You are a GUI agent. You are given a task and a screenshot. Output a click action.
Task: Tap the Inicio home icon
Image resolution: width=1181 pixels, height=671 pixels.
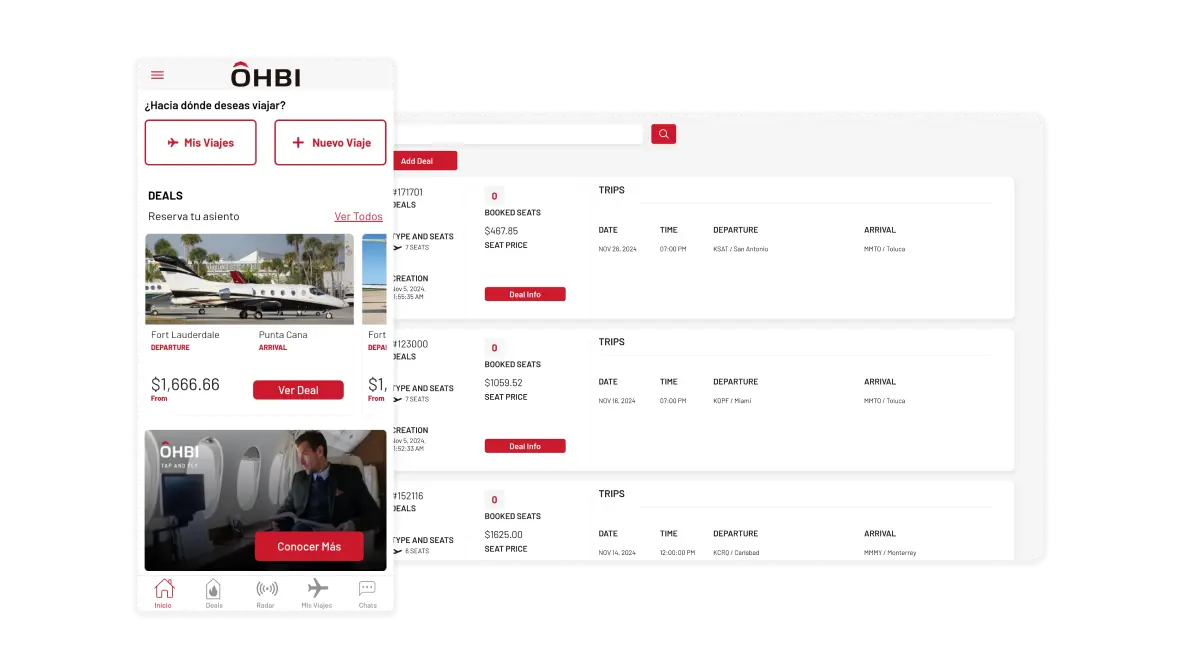click(164, 592)
